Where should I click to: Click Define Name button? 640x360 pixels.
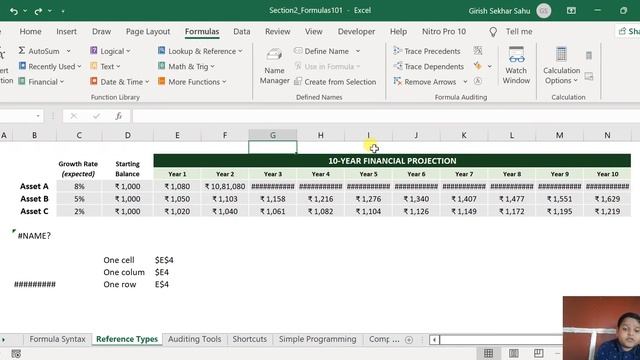322,51
